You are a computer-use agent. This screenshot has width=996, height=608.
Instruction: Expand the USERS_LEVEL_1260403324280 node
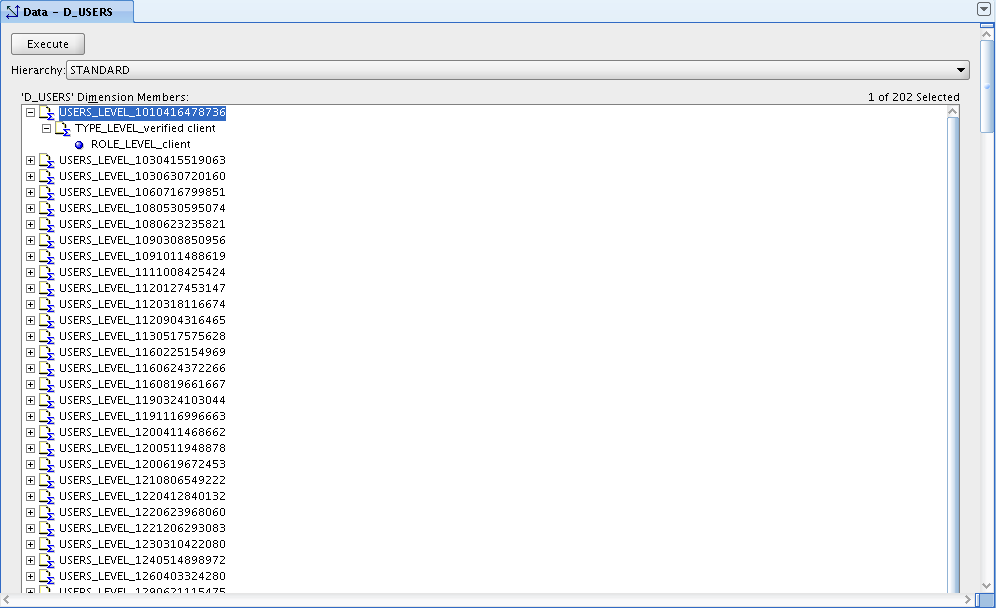click(x=30, y=576)
